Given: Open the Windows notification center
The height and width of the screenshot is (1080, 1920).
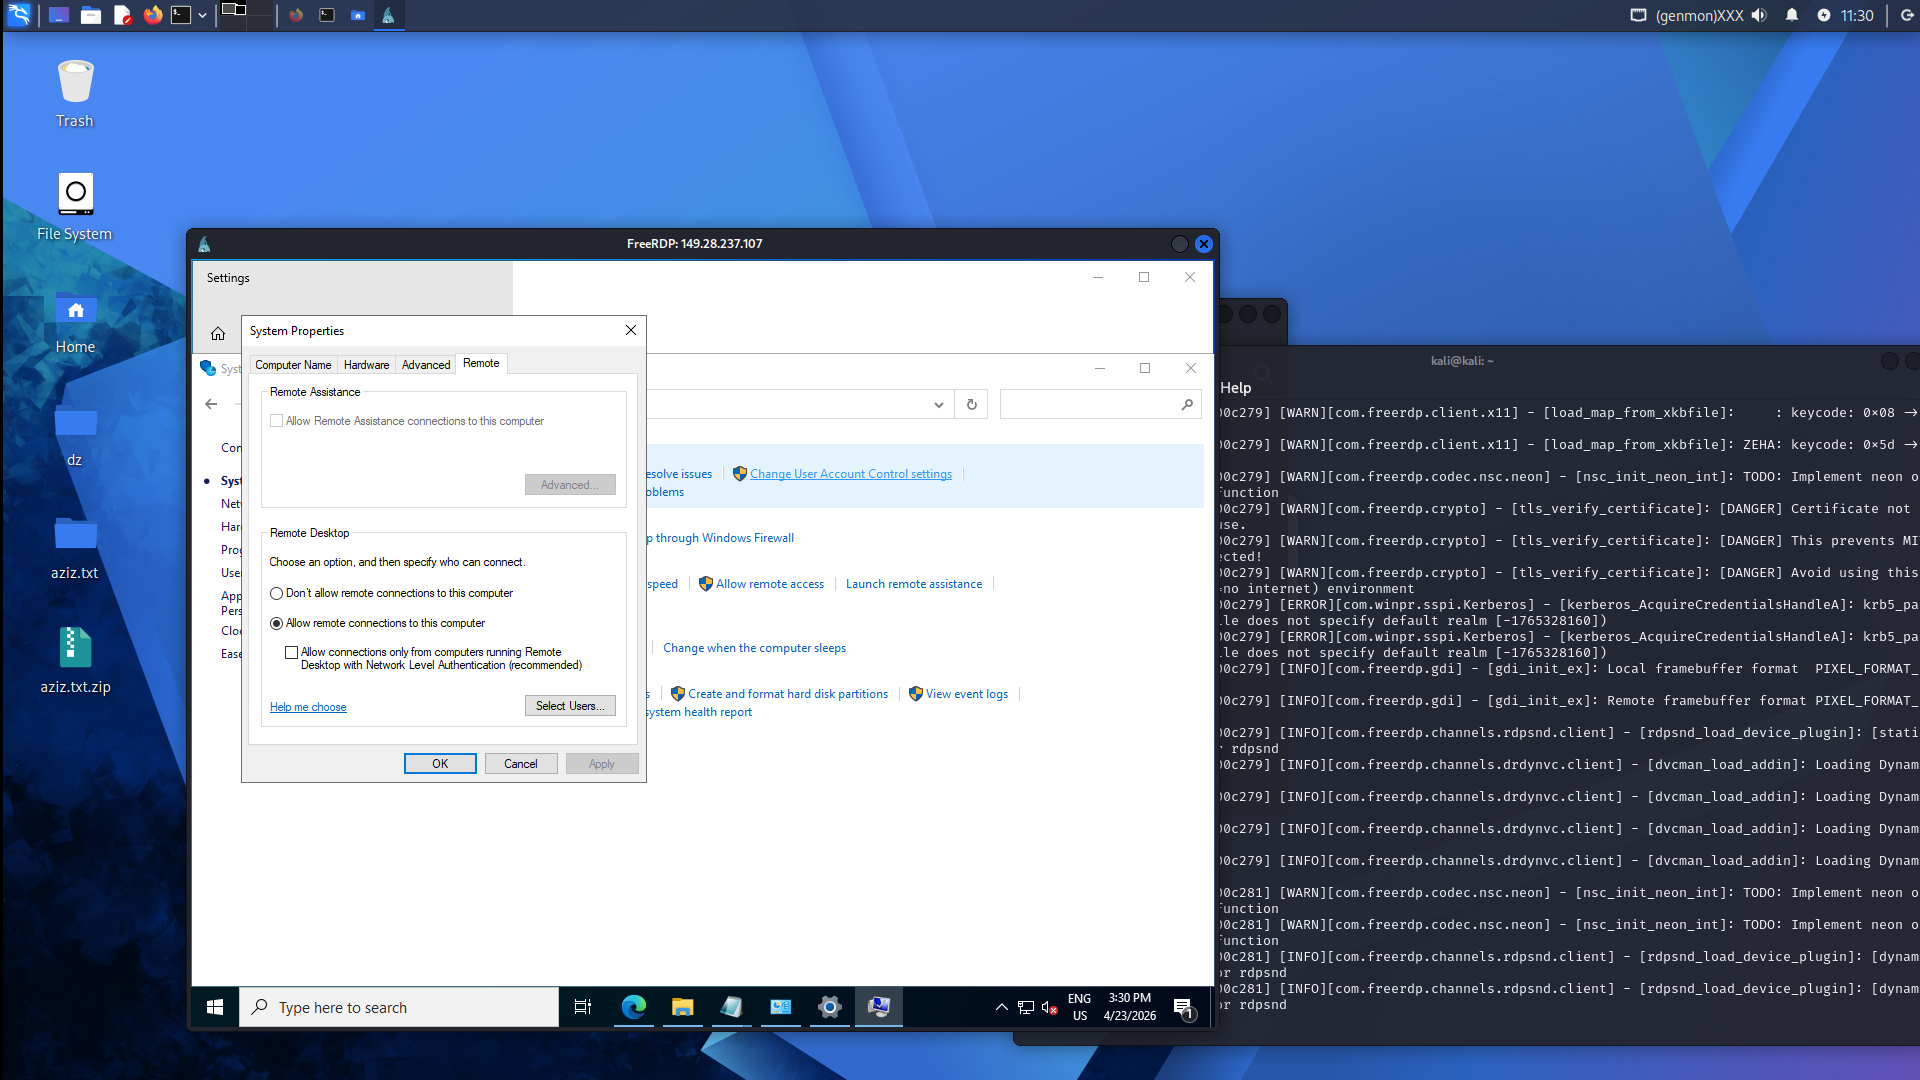Looking at the screenshot, I should [1184, 1008].
